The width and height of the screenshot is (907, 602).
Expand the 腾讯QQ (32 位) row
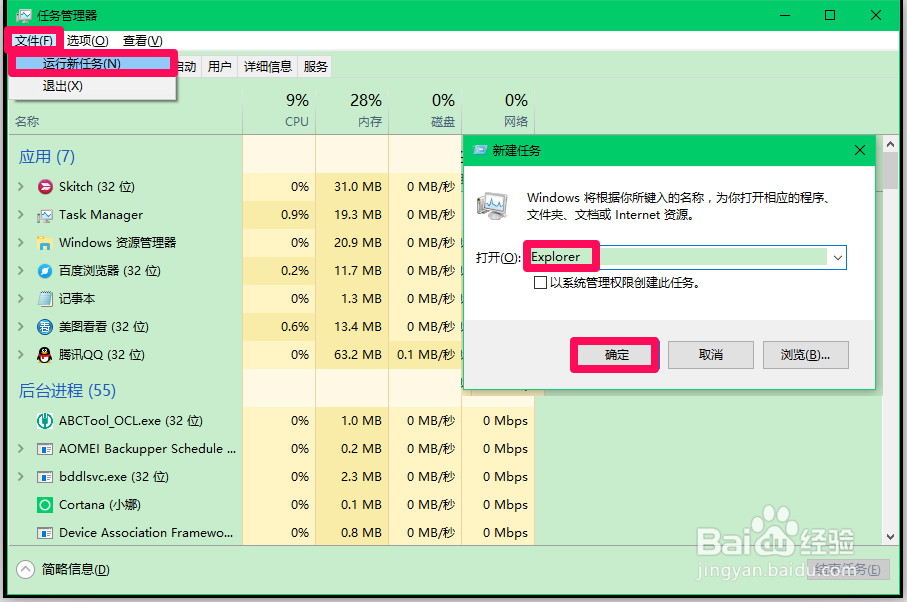[21, 354]
